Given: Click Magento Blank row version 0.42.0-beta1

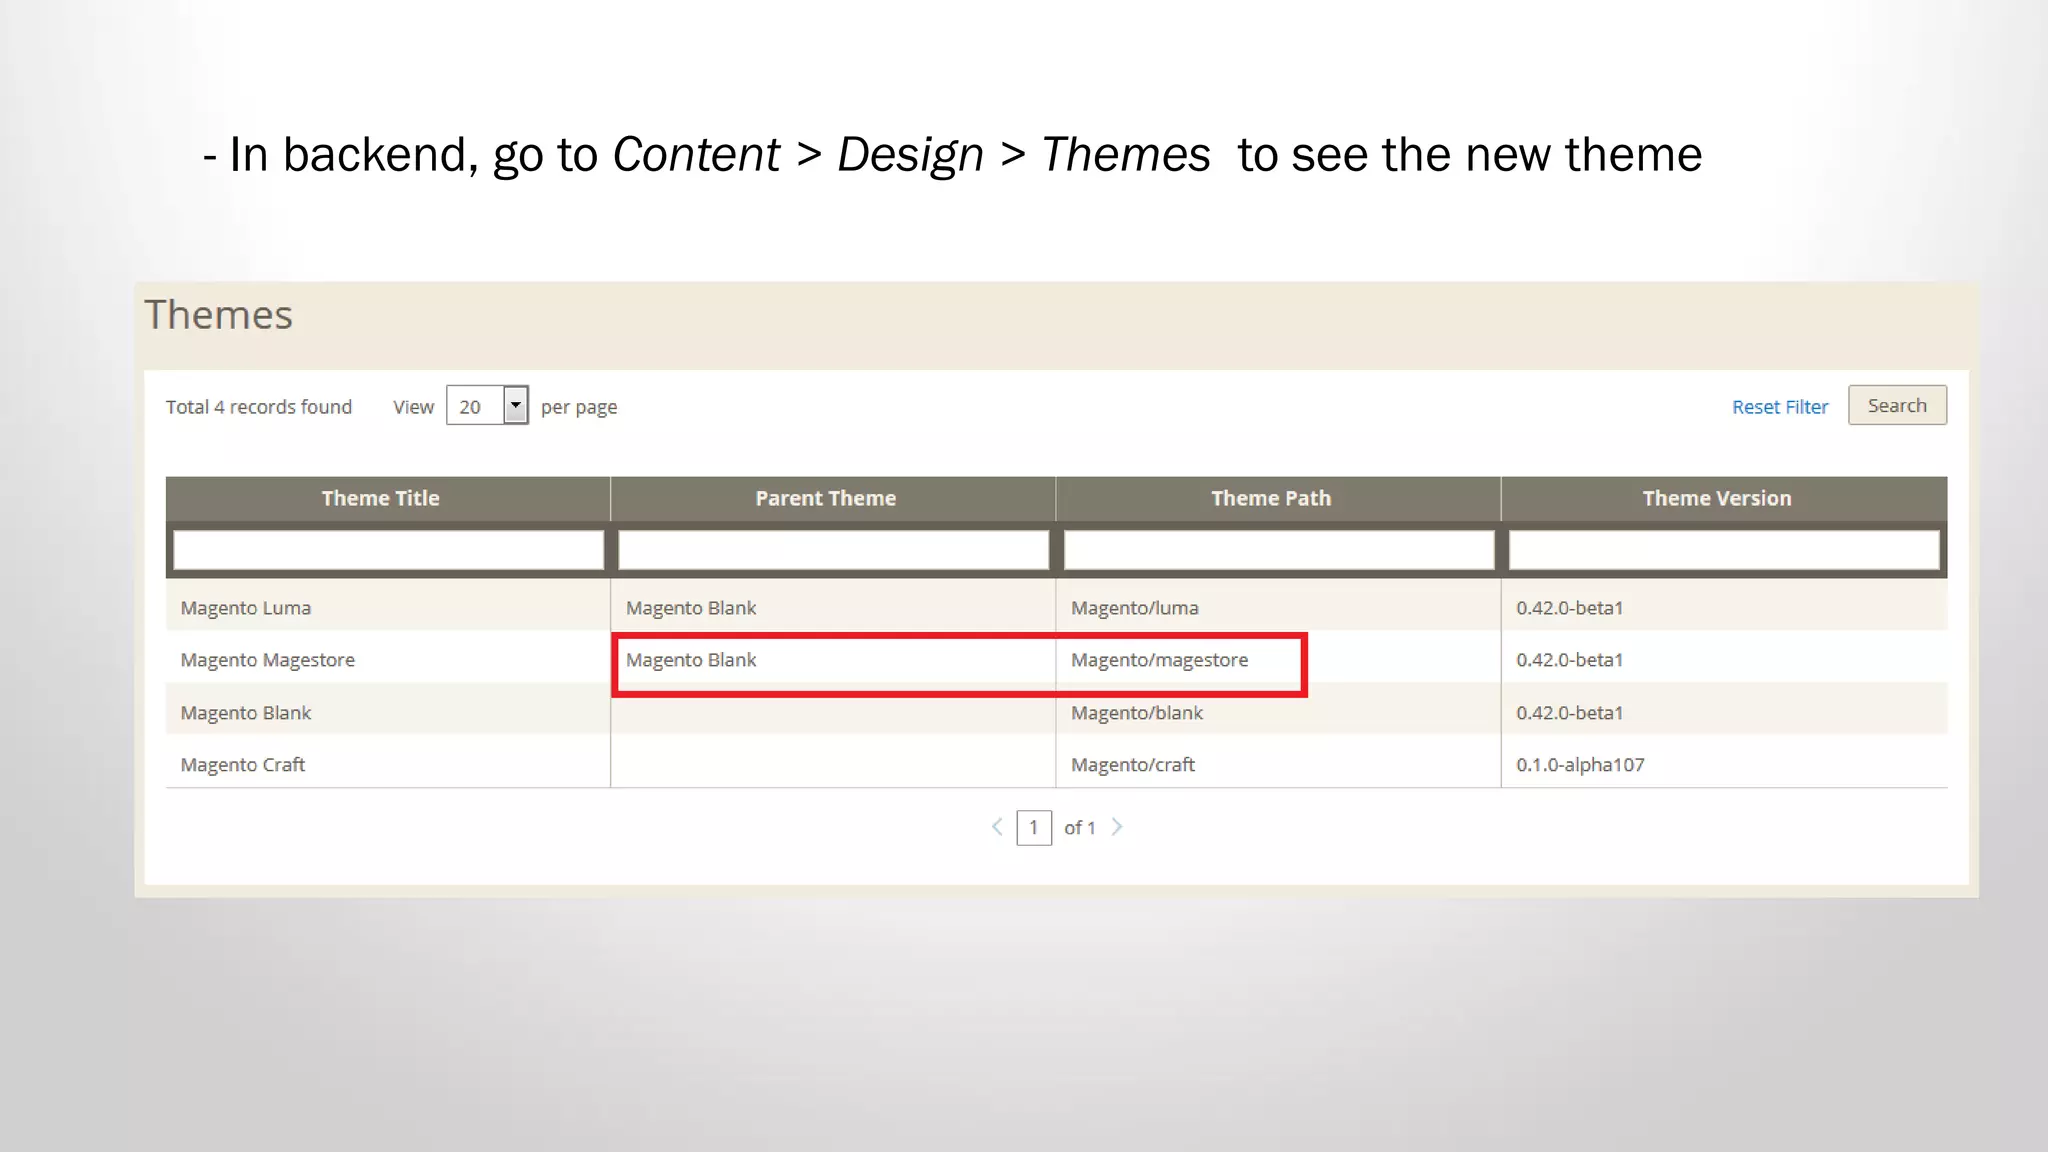Looking at the screenshot, I should [x=1569, y=713].
